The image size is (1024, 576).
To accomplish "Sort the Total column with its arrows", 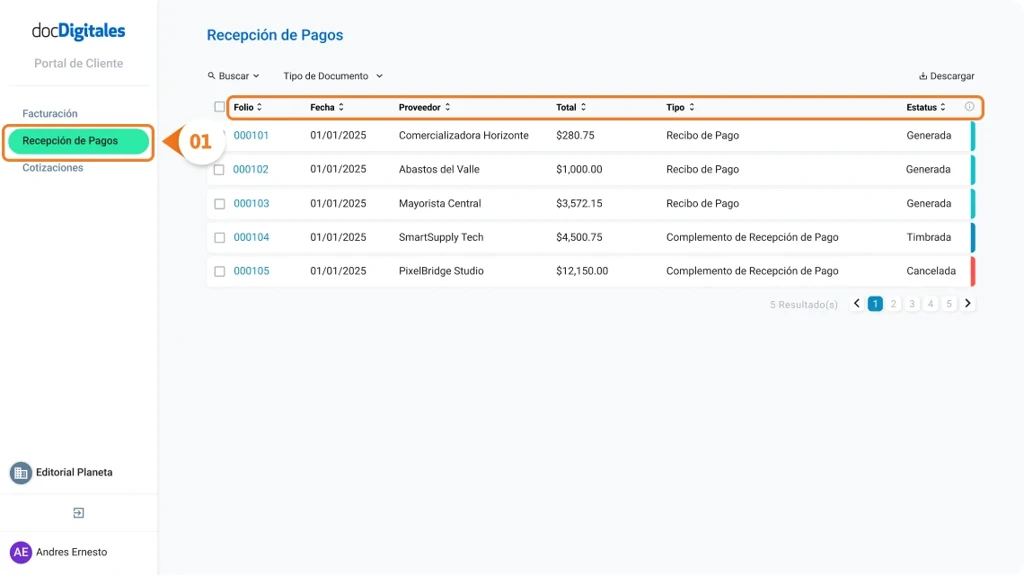I will coord(583,107).
